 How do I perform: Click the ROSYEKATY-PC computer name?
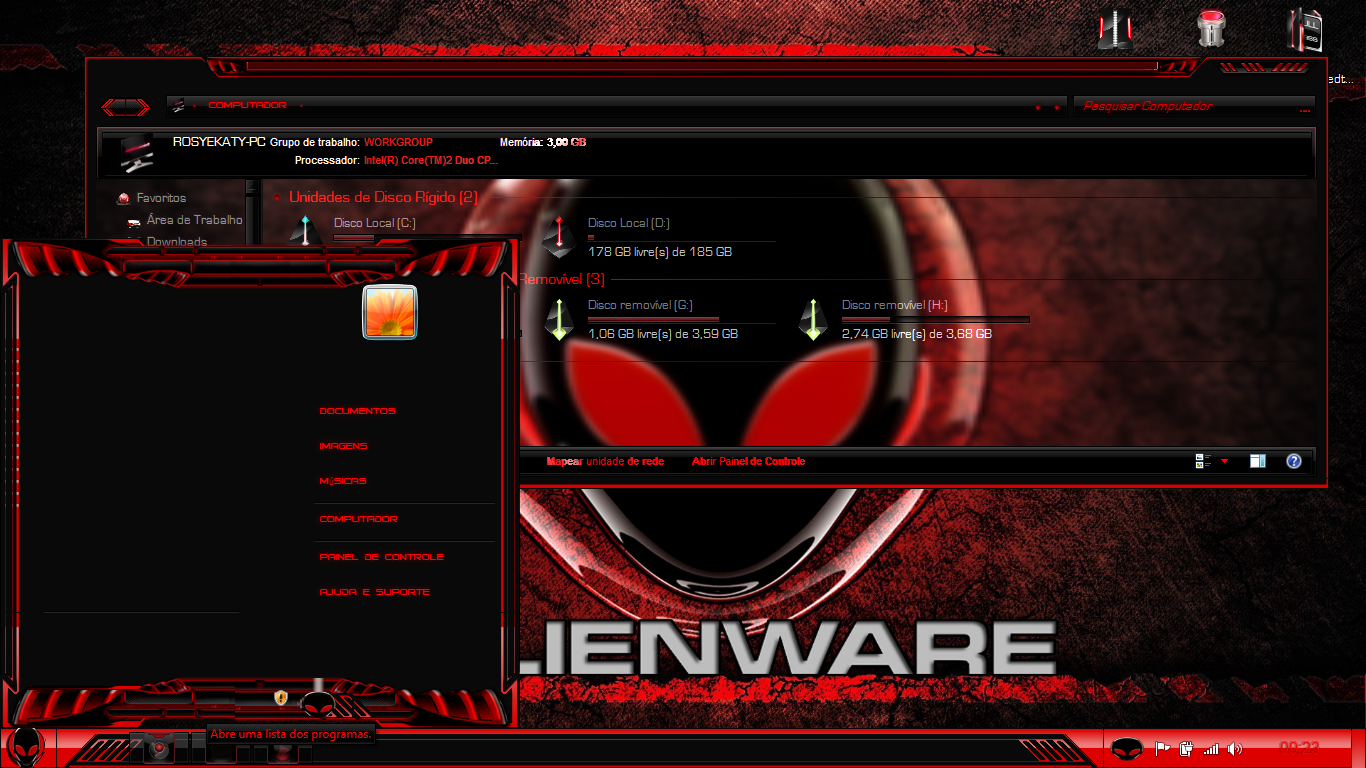pos(219,142)
